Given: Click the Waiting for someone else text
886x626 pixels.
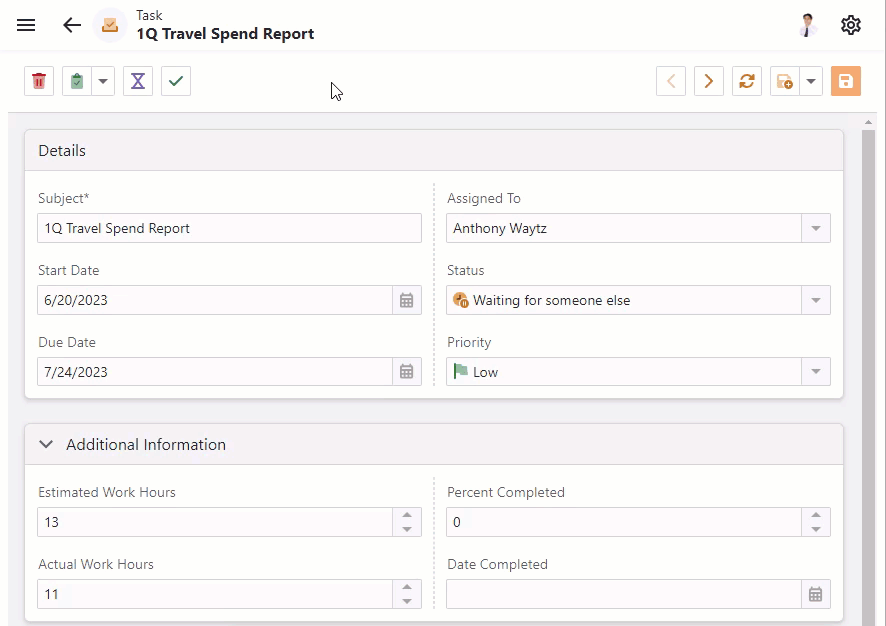Looking at the screenshot, I should point(551,300).
